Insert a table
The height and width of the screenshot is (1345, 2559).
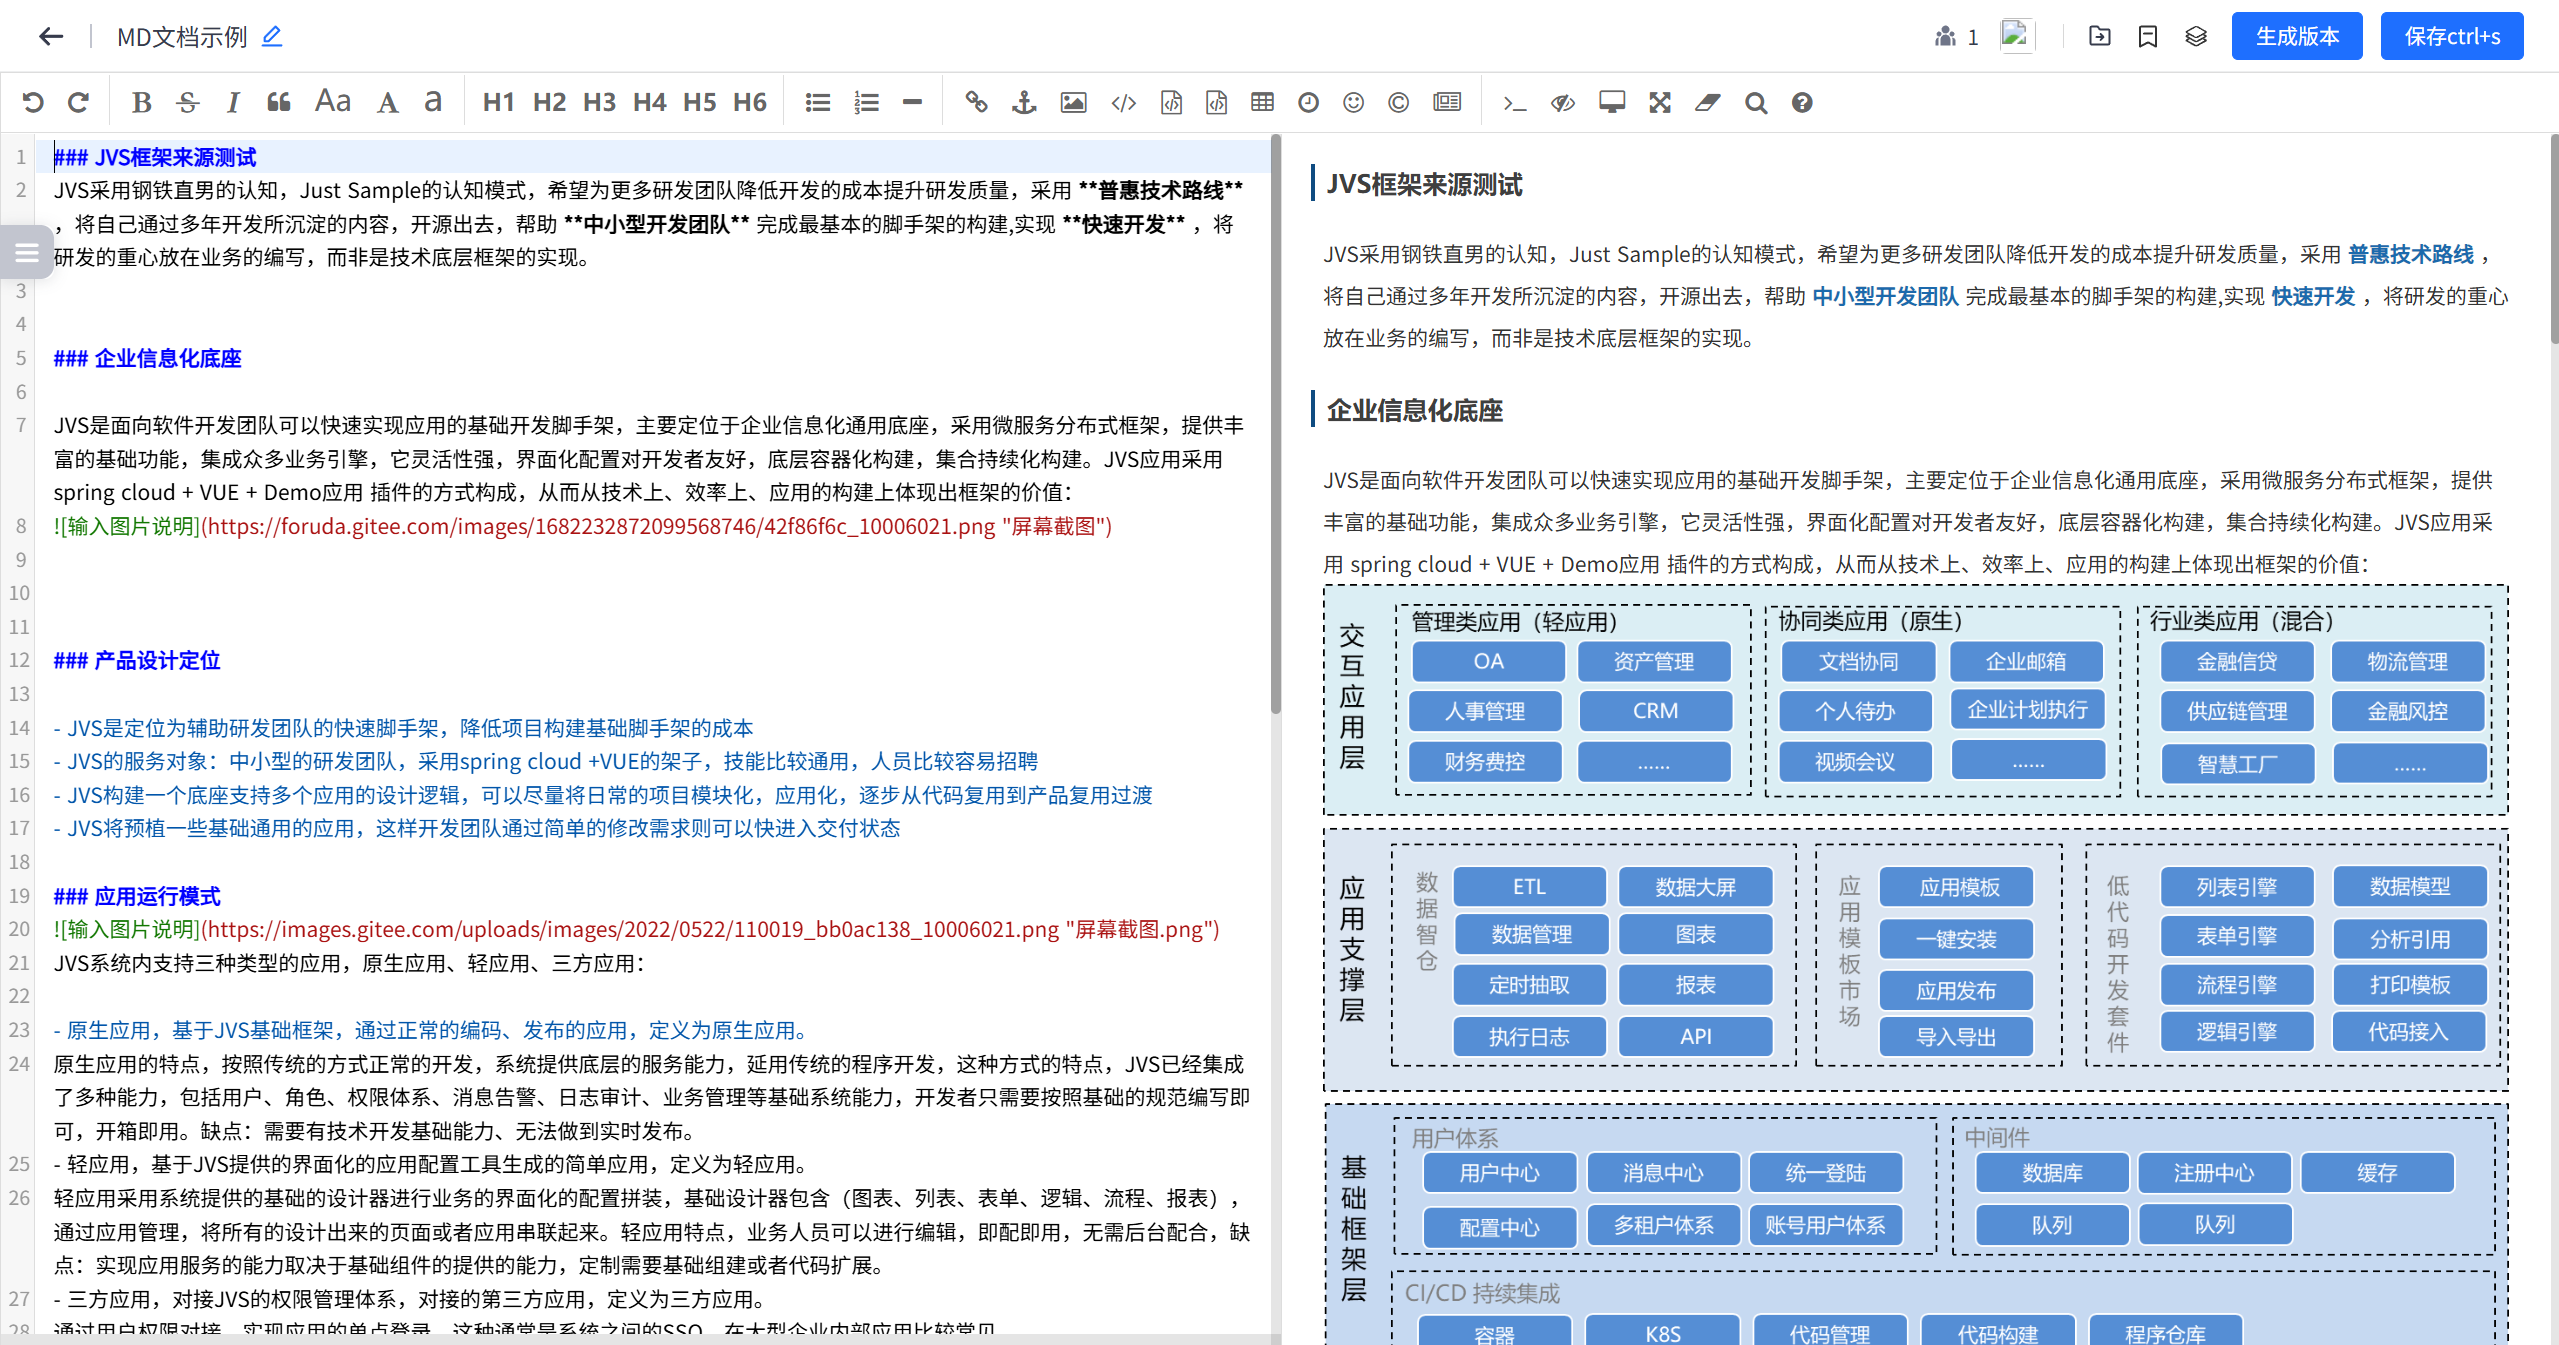(1262, 102)
